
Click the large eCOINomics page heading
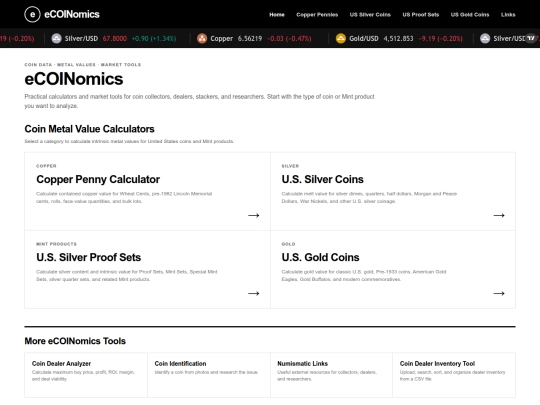pyautogui.click(x=74, y=79)
